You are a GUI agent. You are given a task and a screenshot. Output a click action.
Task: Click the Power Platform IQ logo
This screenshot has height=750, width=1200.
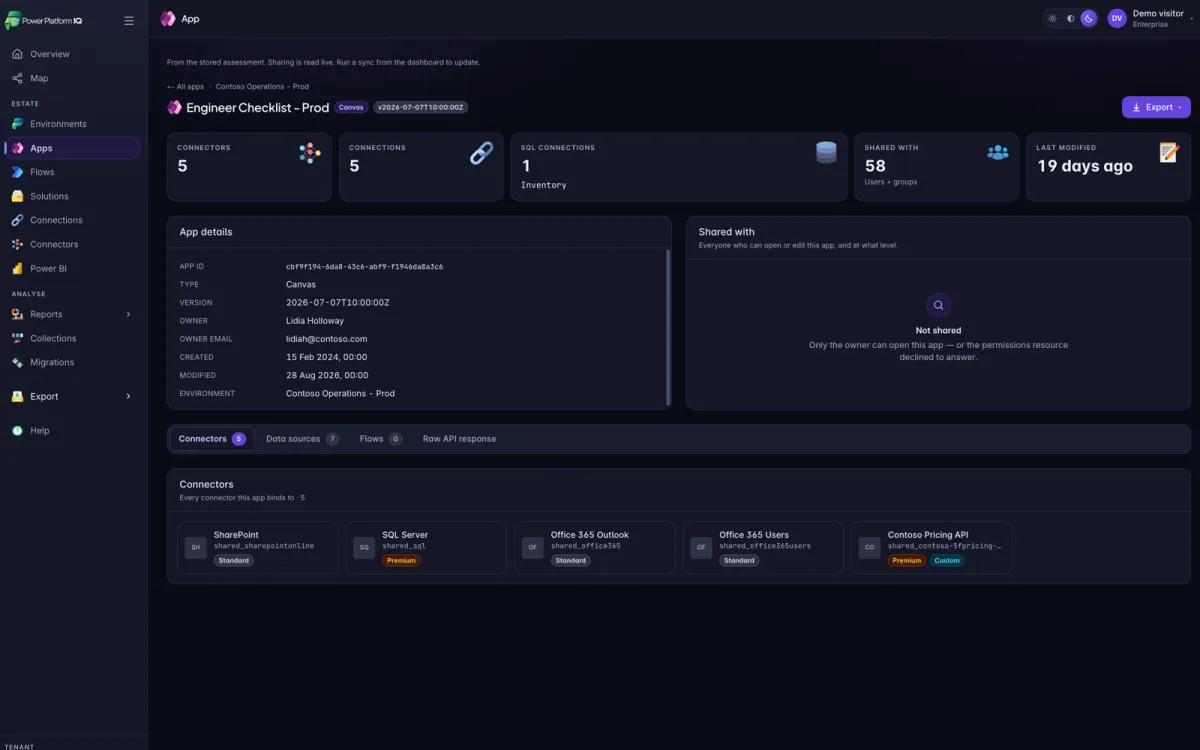click(x=43, y=20)
